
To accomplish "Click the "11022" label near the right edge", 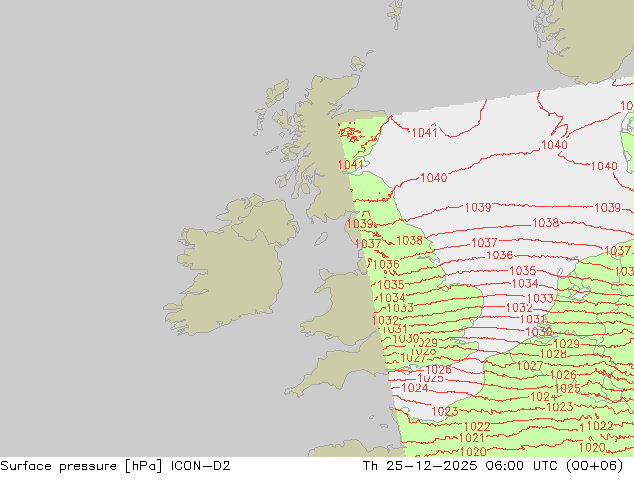I will tap(596, 426).
